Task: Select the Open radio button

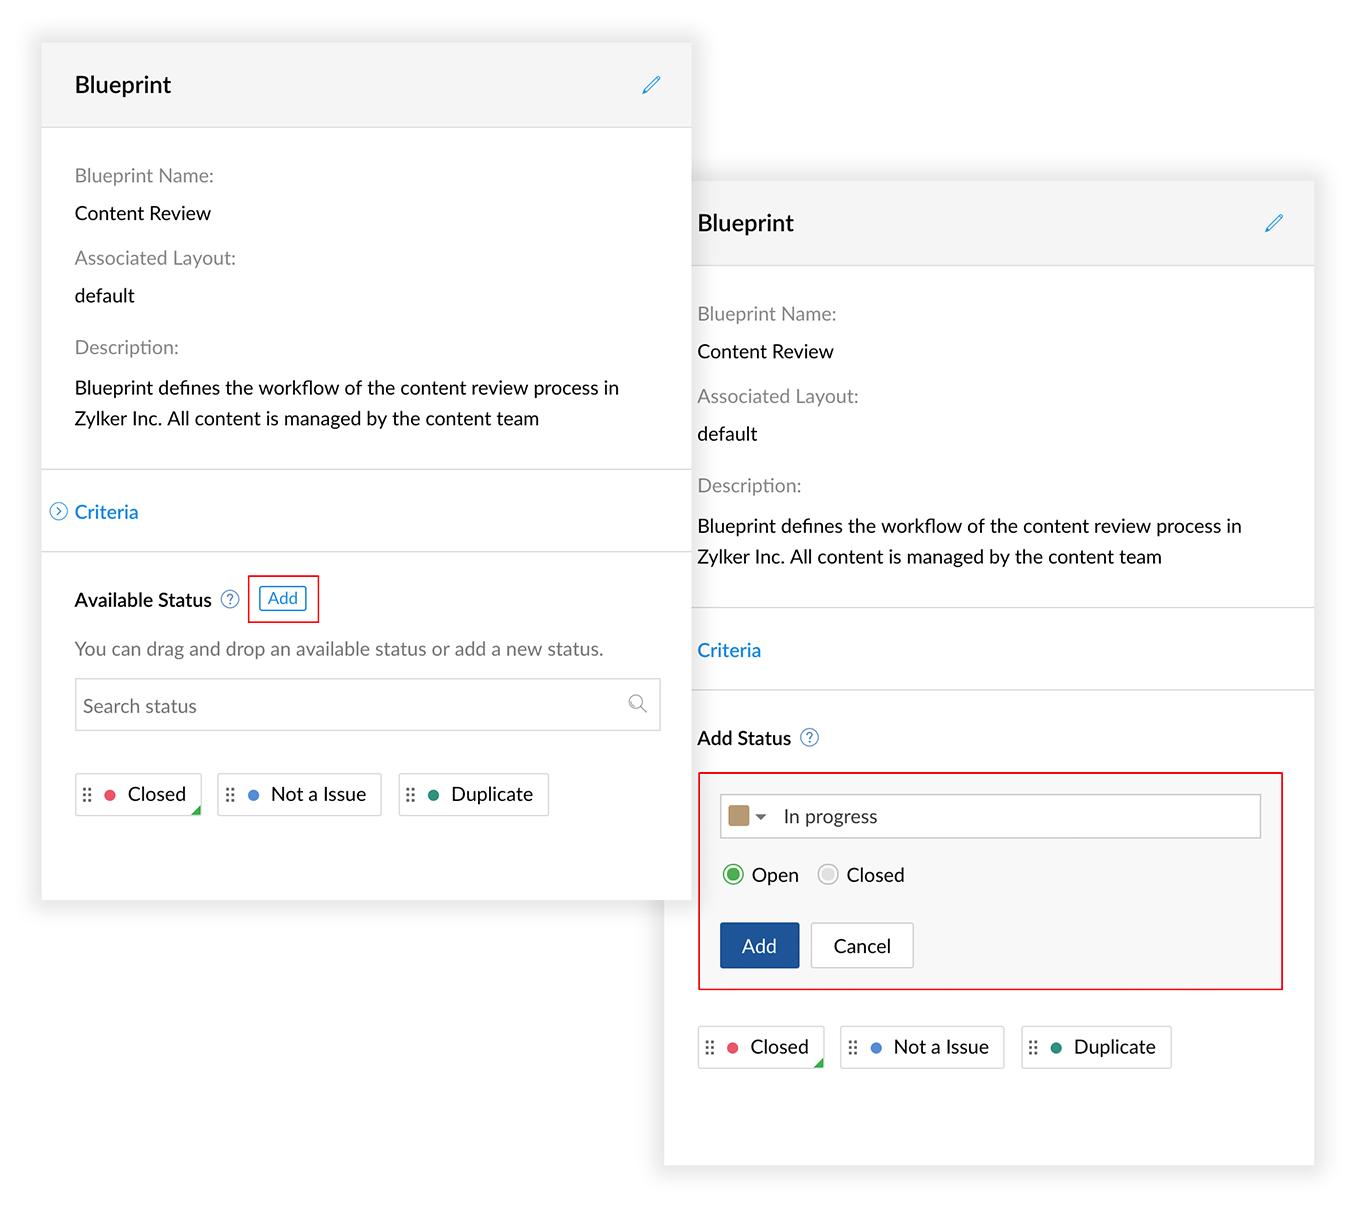Action: pos(733,875)
